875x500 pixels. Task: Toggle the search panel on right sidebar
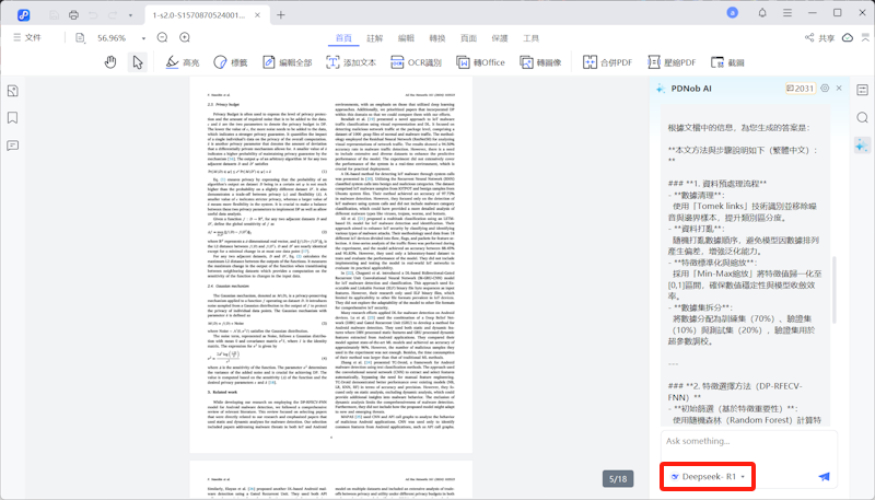(x=862, y=117)
